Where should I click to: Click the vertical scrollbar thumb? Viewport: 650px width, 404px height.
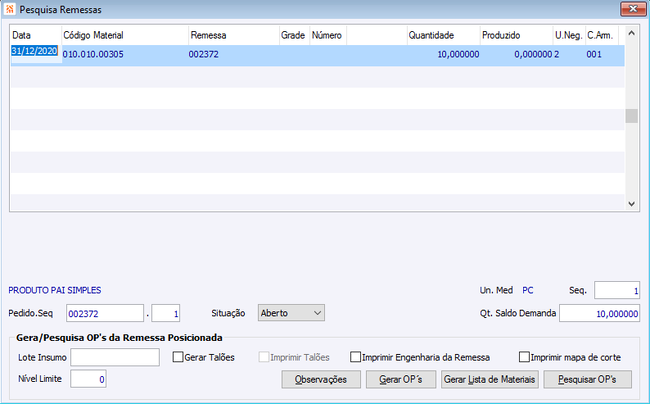631,116
